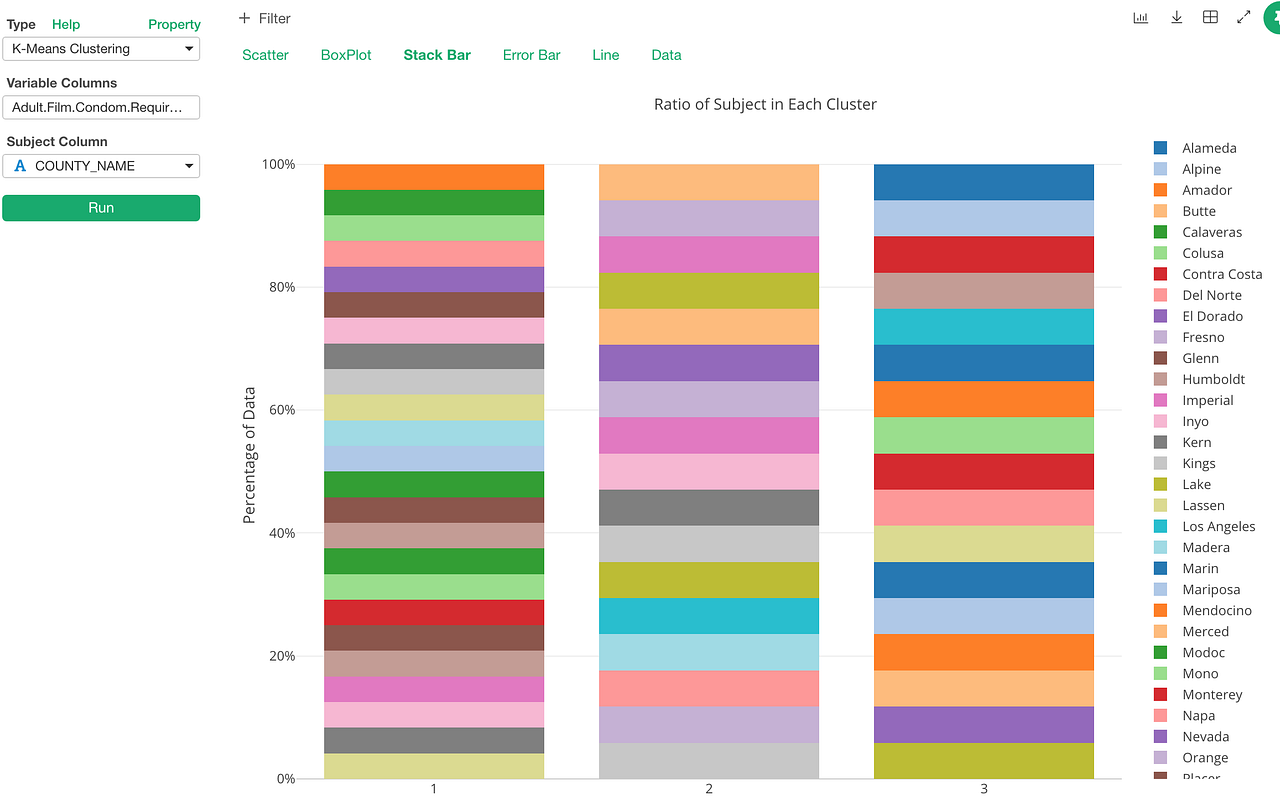
Task: Switch to the Scatter tab
Action: 265,55
